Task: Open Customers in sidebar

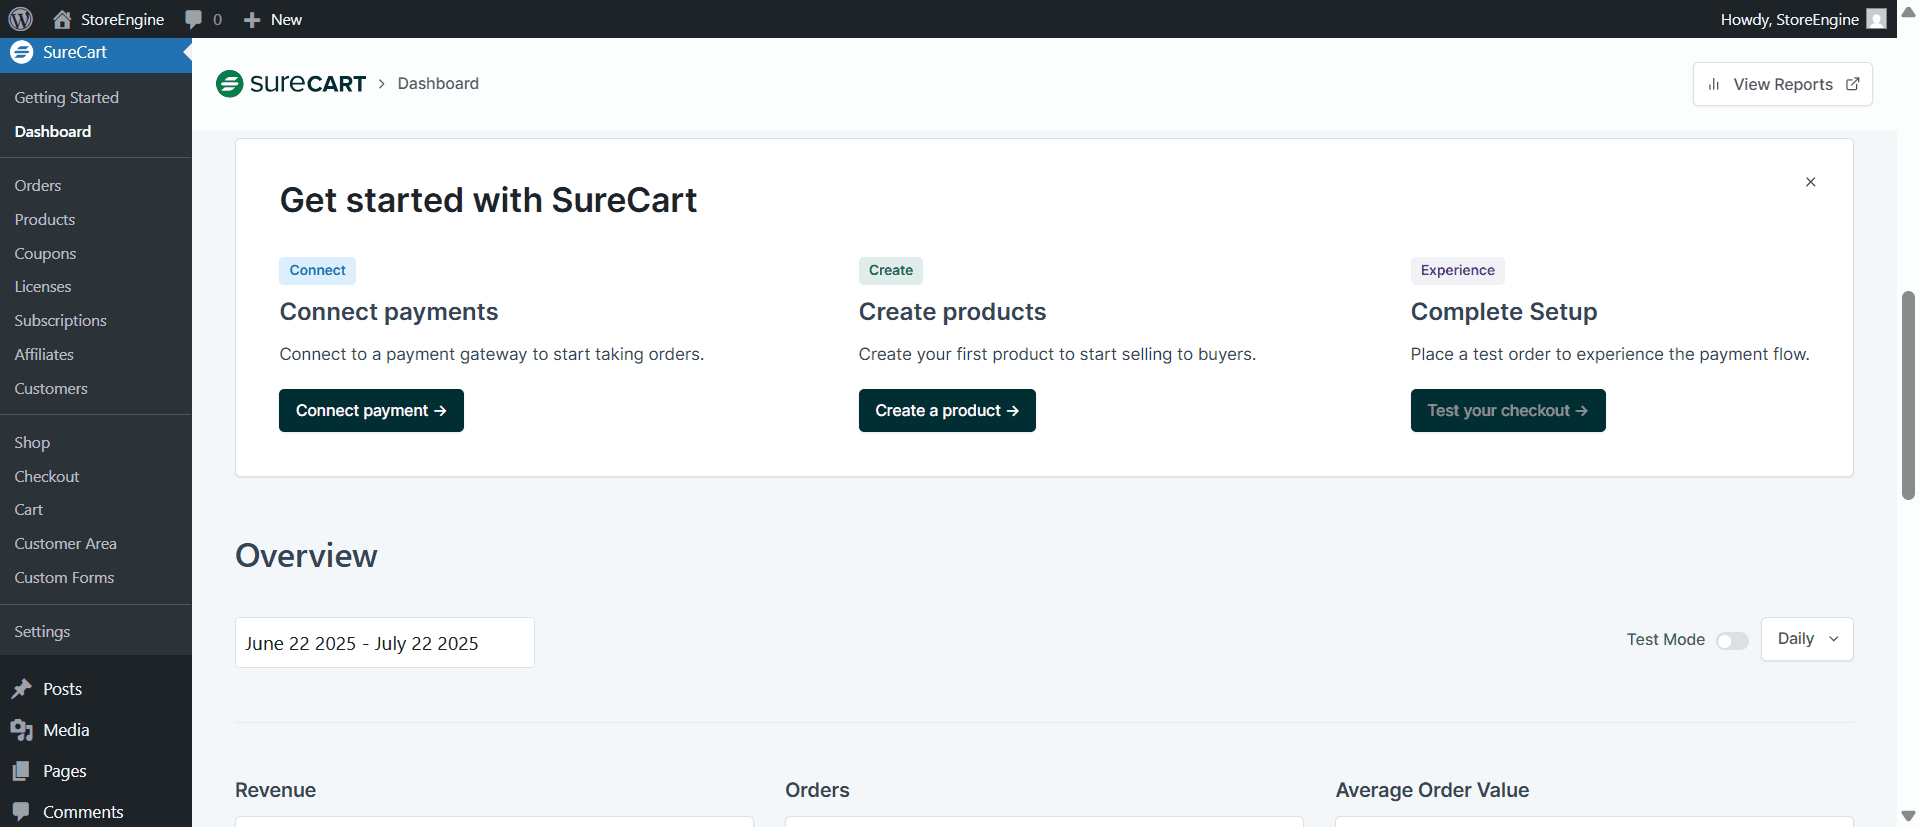Action: (51, 389)
